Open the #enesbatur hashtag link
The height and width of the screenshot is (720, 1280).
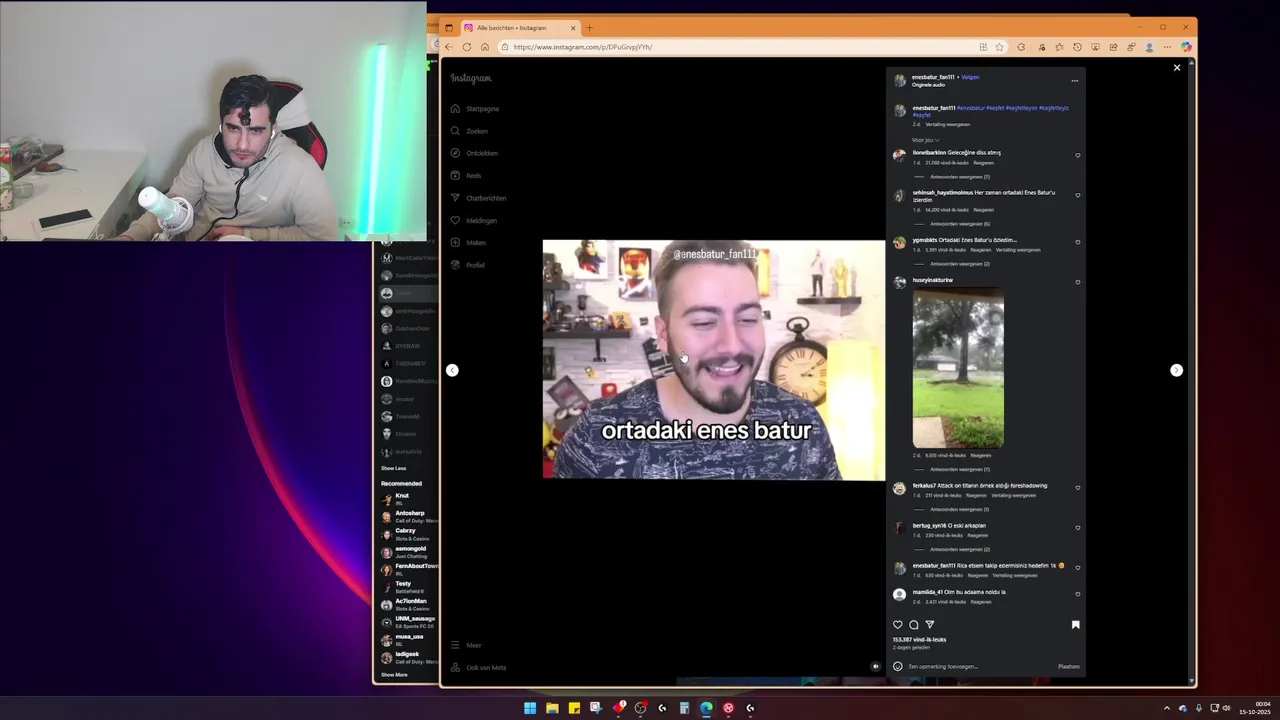point(970,108)
